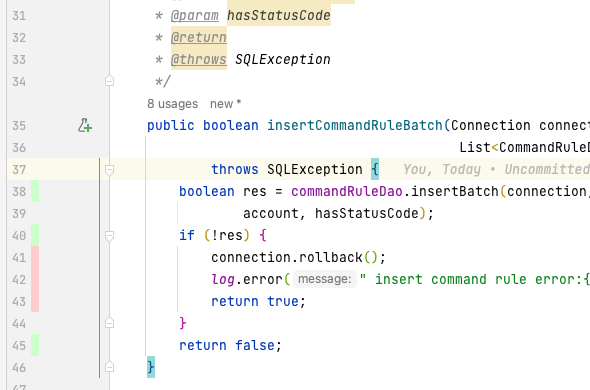Click the @return Javadoc tag
Image resolution: width=590 pixels, height=390 pixels.
click(x=199, y=37)
